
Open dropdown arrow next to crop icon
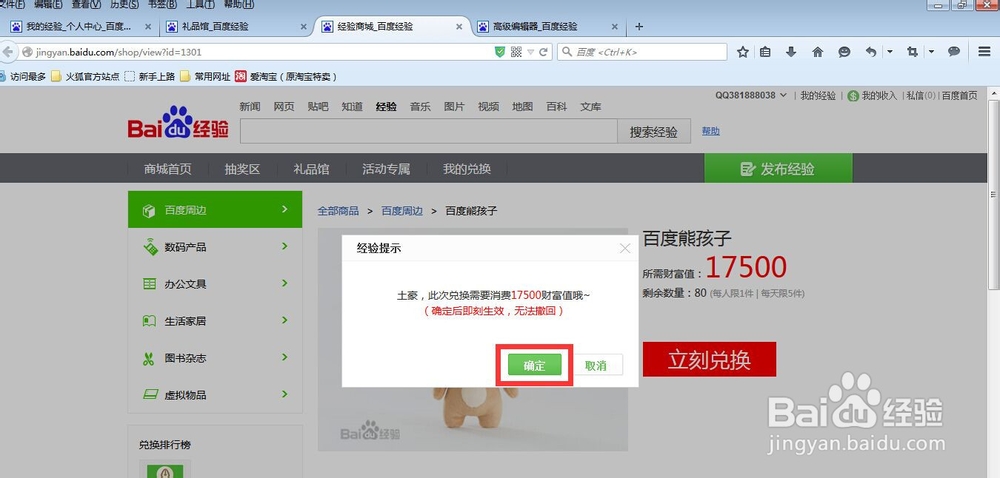pyautogui.click(x=931, y=52)
